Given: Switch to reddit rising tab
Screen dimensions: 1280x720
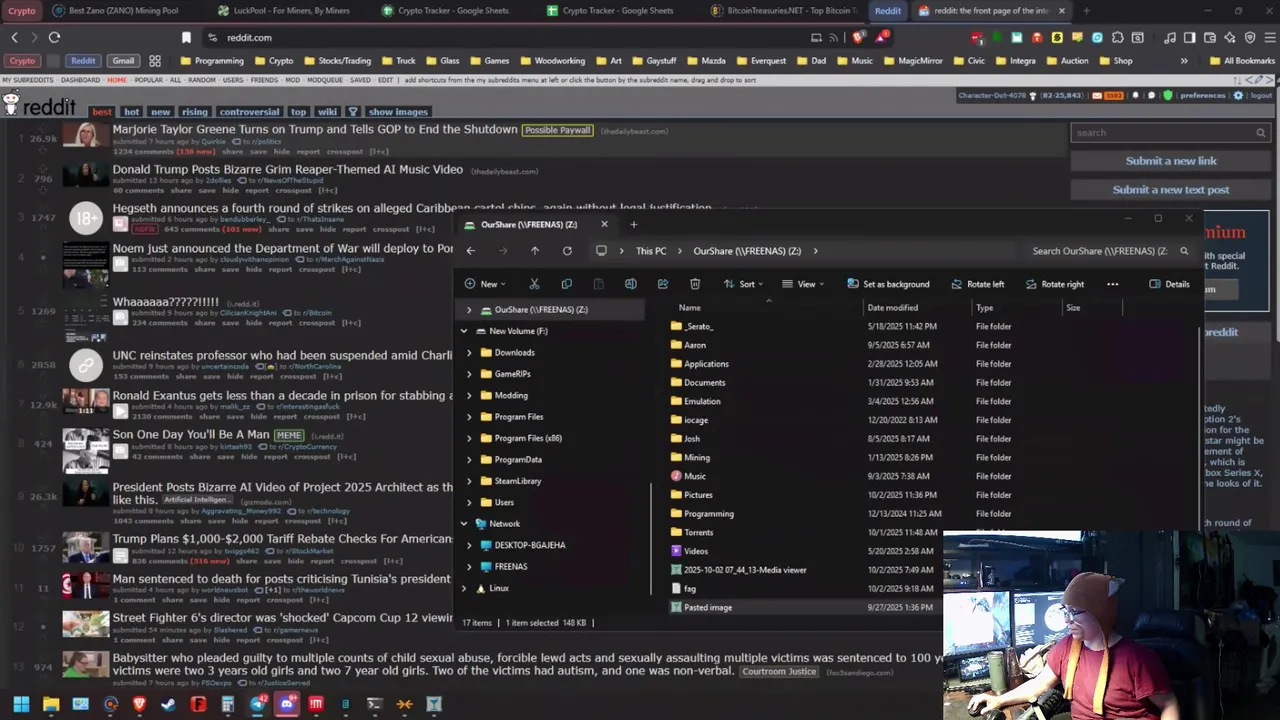Looking at the screenshot, I should coord(194,112).
